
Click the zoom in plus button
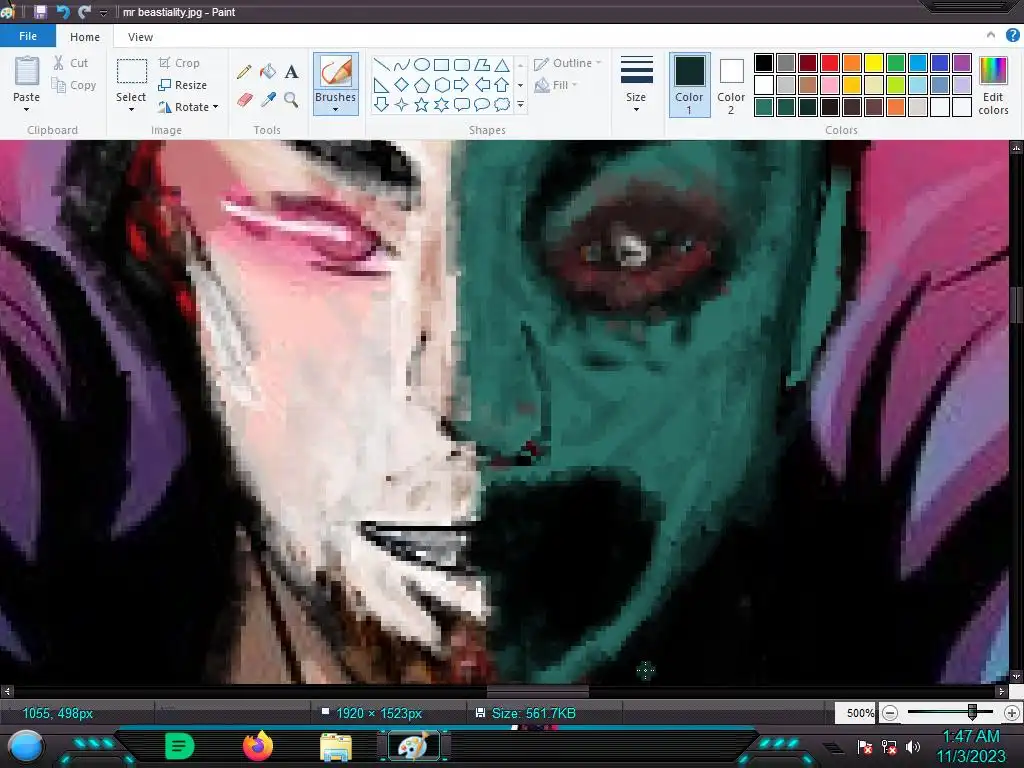click(x=1012, y=713)
